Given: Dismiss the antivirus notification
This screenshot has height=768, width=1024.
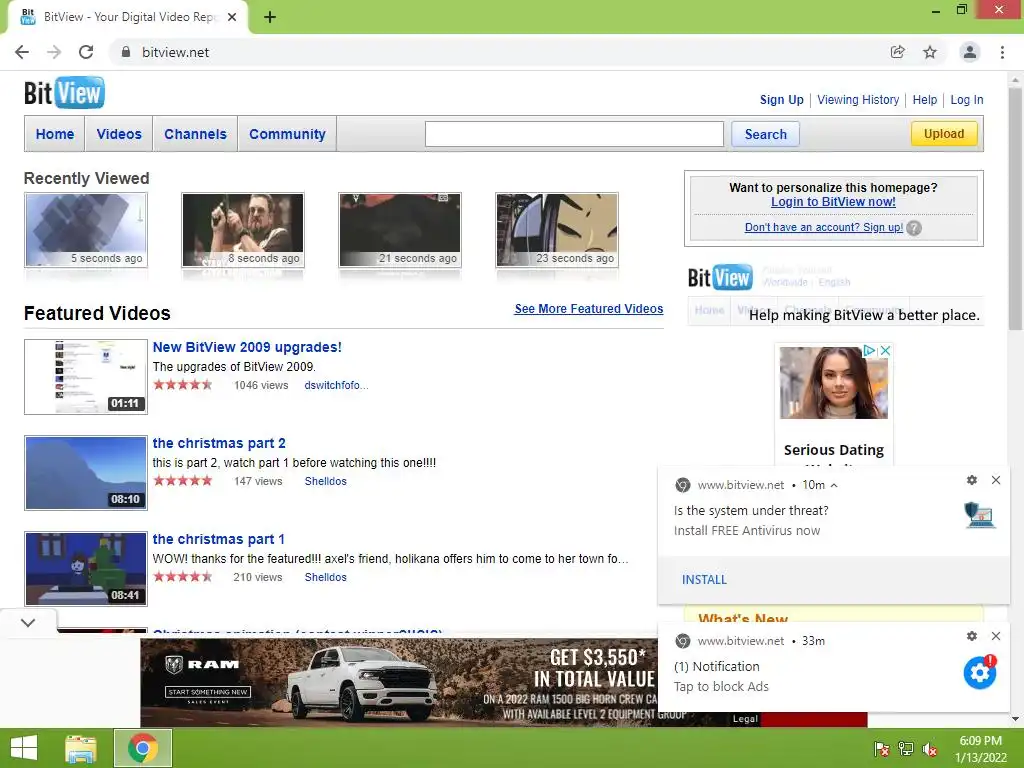Looking at the screenshot, I should (x=996, y=480).
